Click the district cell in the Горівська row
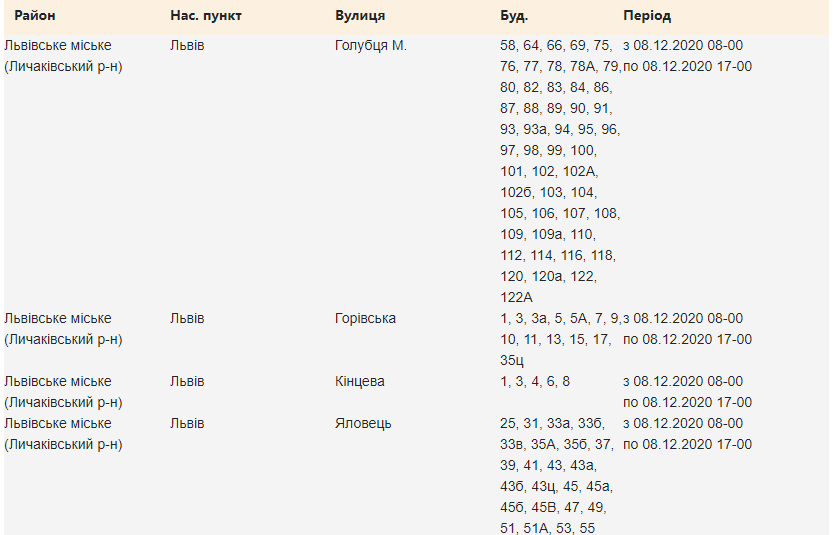Viewport: 836px width, 535px height. click(x=63, y=329)
